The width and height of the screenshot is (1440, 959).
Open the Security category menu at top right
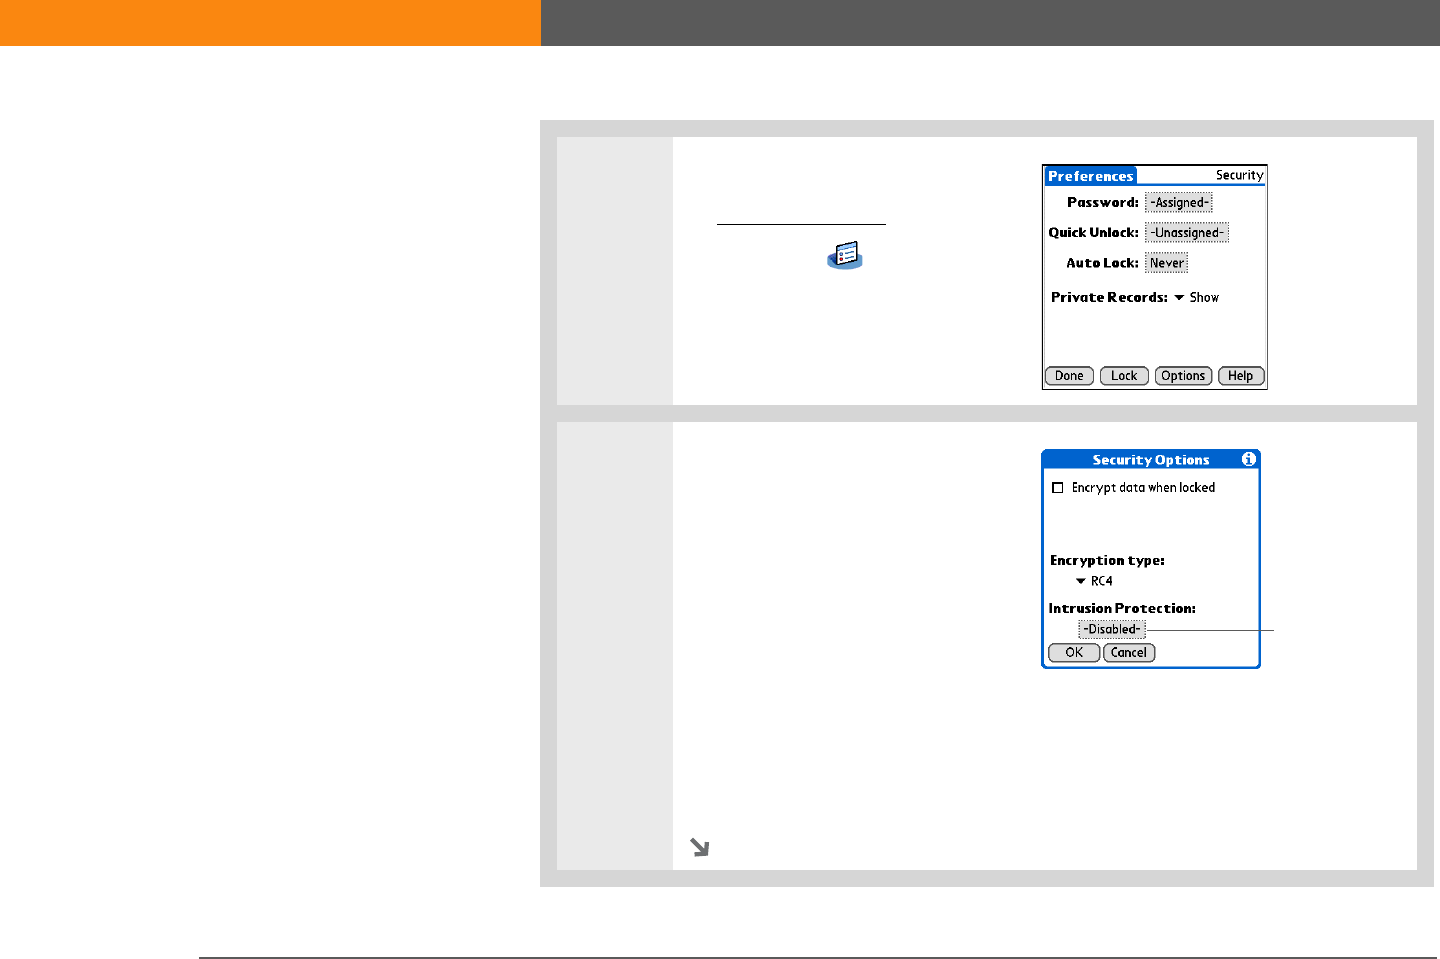coord(1240,175)
